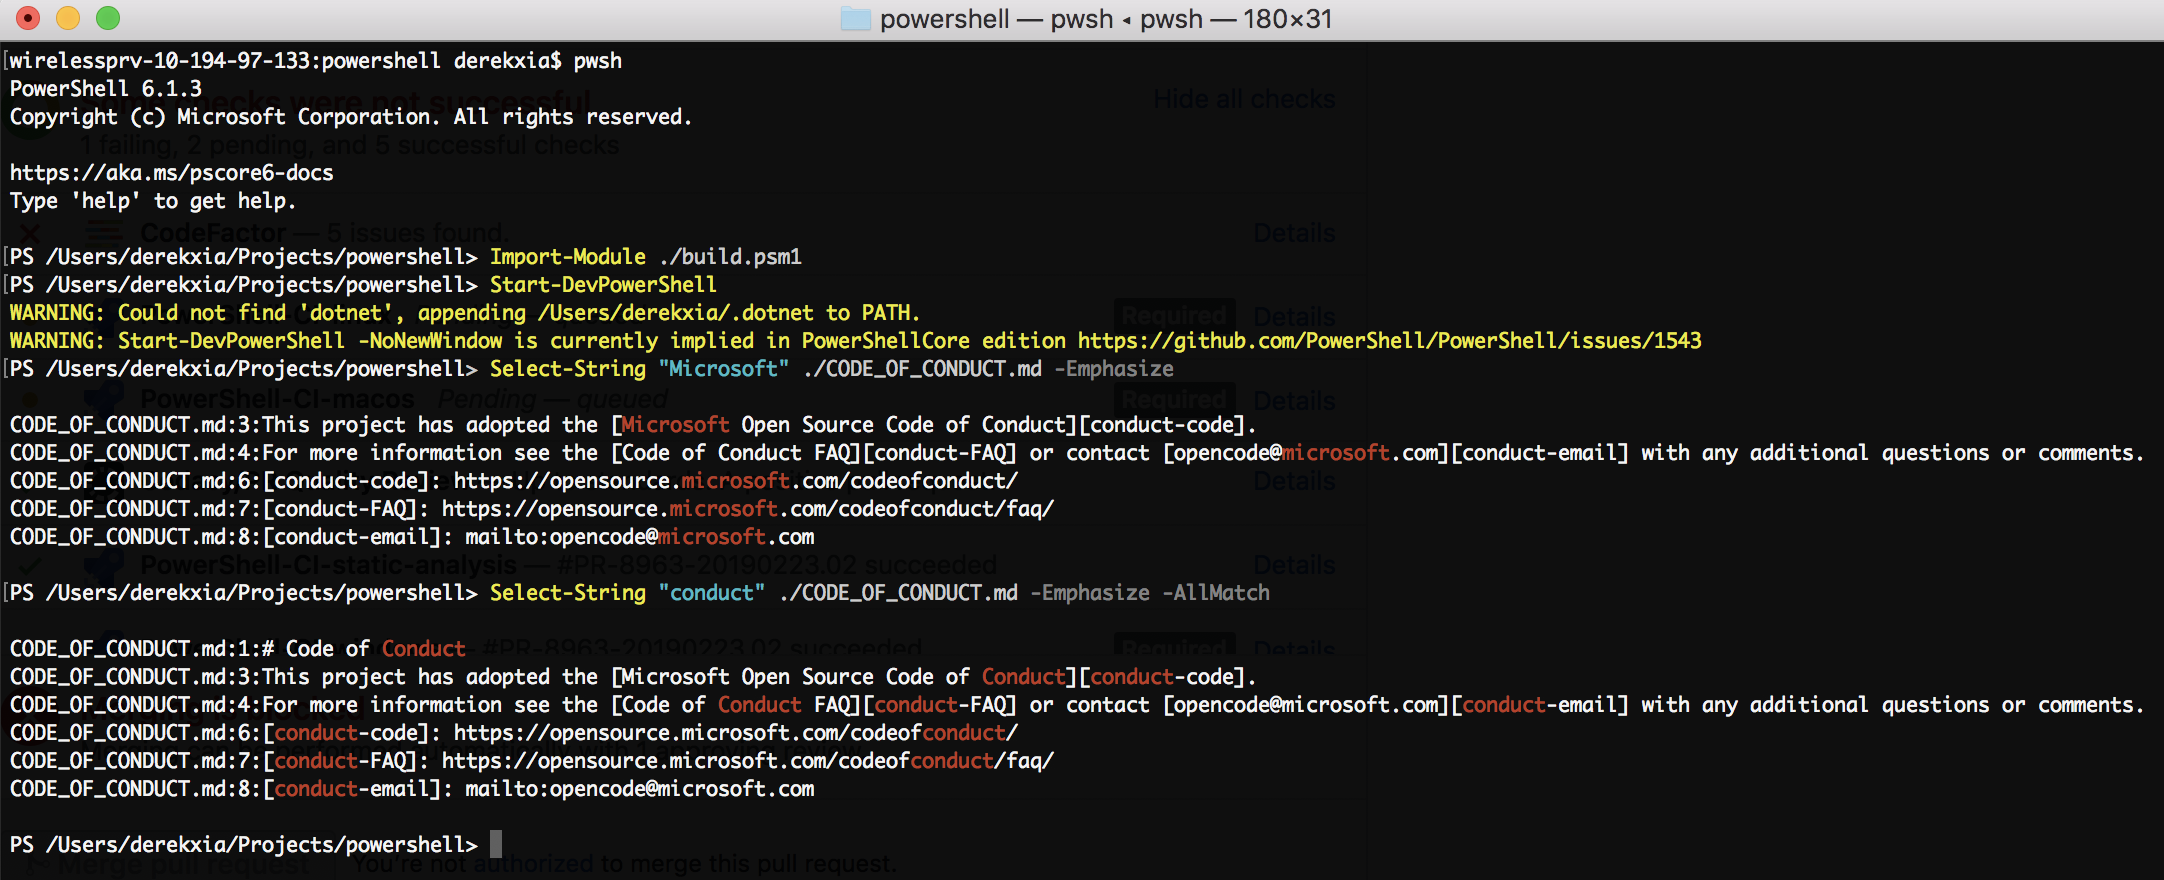Click the Copyright Microsoft Corporation line
2164x880 pixels.
click(x=351, y=117)
